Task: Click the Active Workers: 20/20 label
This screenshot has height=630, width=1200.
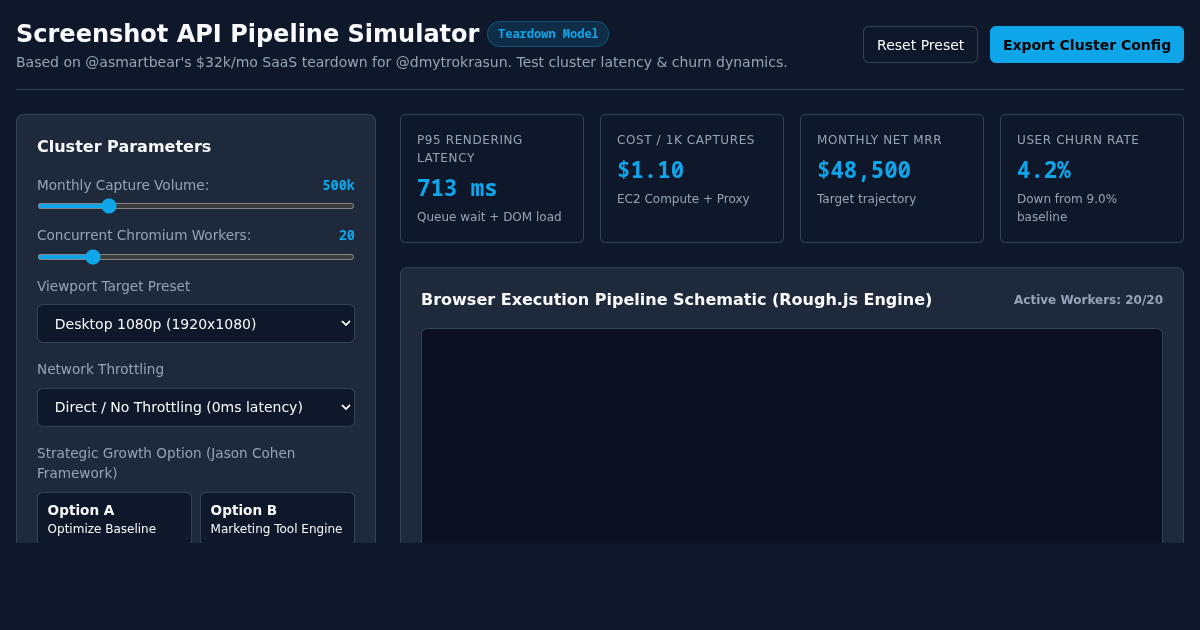Action: click(1088, 300)
